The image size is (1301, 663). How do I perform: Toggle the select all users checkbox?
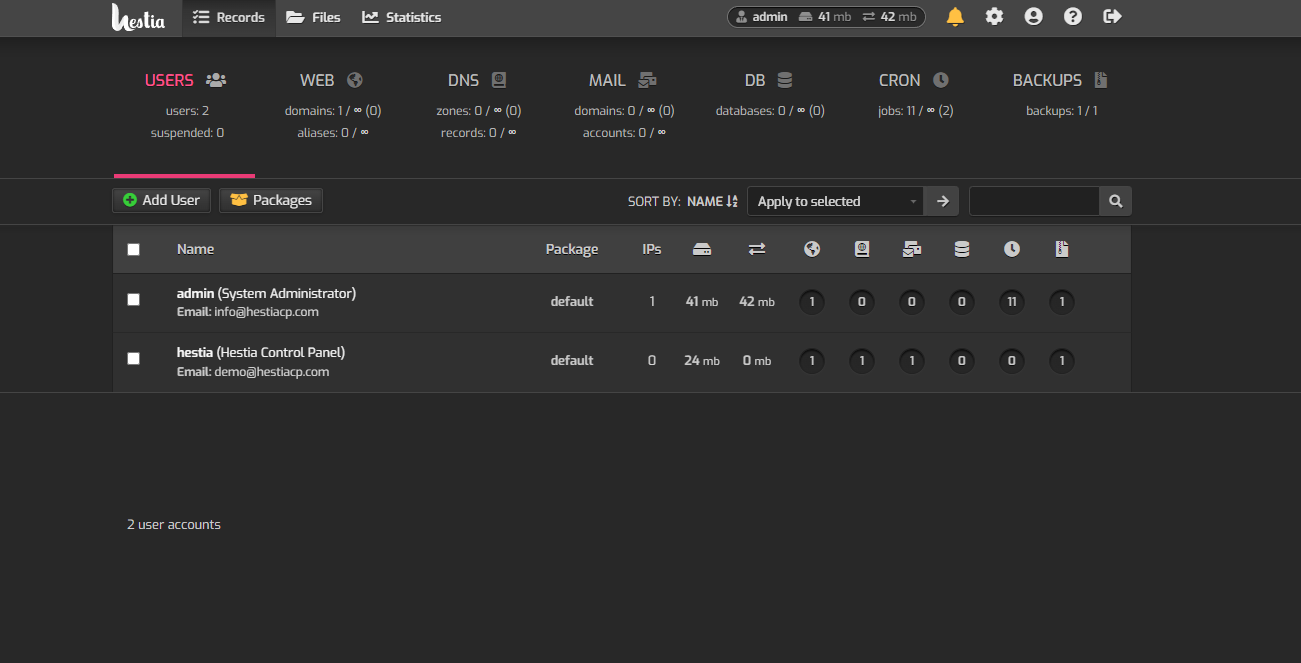(x=134, y=250)
